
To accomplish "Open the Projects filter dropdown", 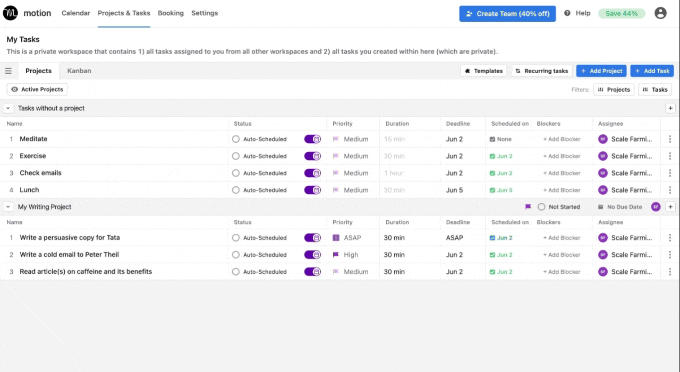I will coord(614,90).
